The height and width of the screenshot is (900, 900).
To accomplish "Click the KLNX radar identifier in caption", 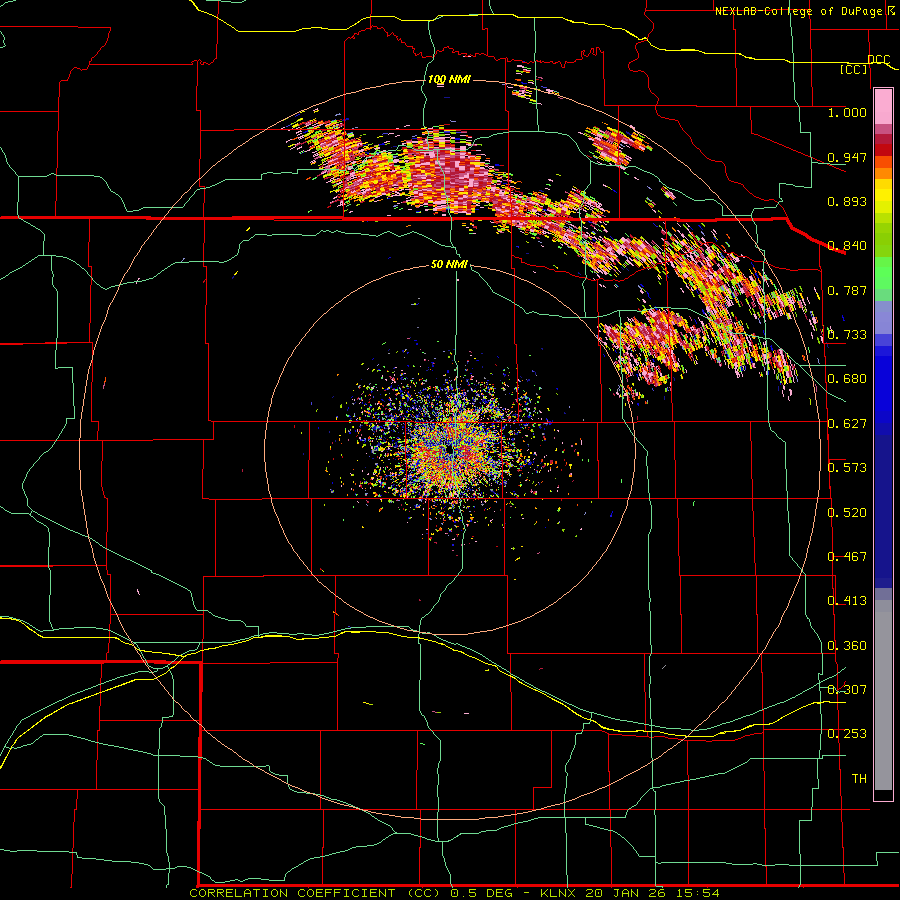I will 557,893.
